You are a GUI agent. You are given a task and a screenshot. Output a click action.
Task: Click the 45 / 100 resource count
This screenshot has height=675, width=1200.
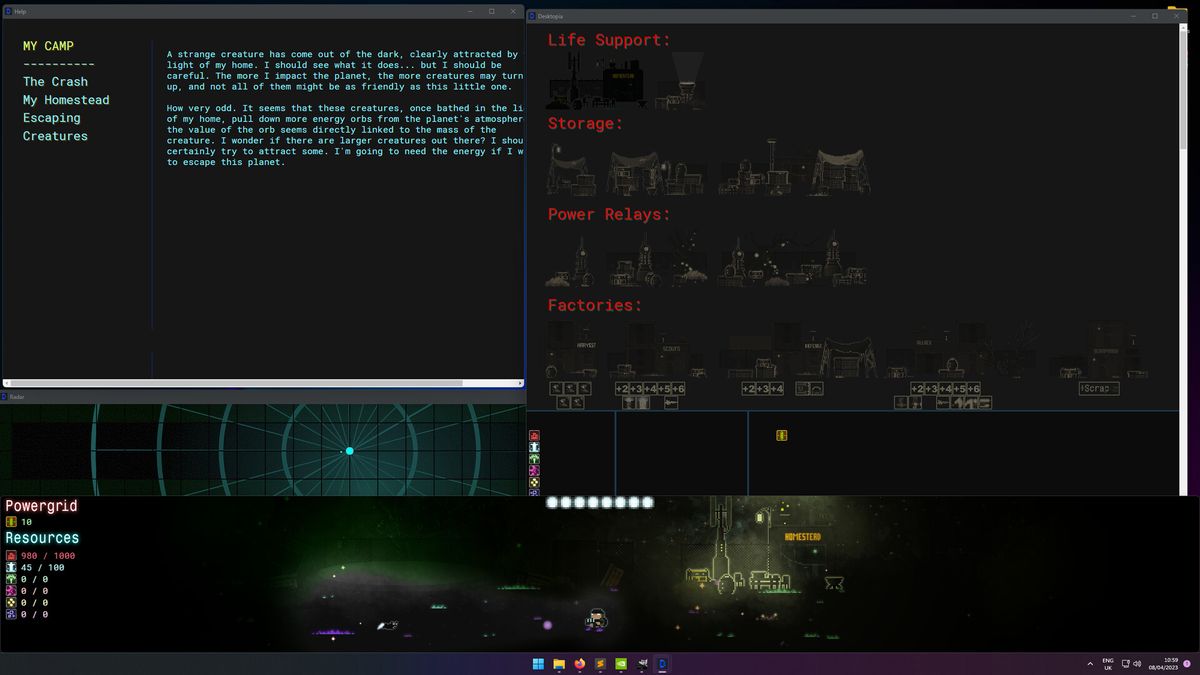[43, 568]
